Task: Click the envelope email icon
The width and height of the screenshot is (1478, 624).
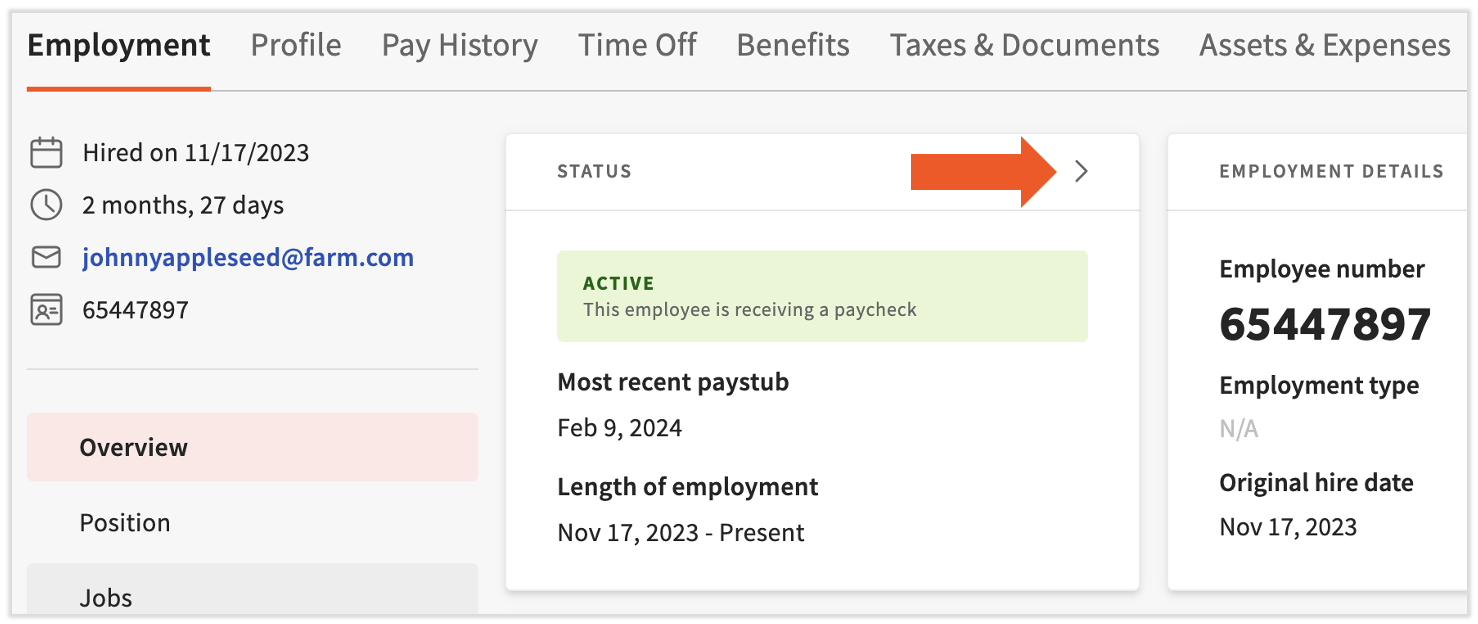Action: pos(46,258)
